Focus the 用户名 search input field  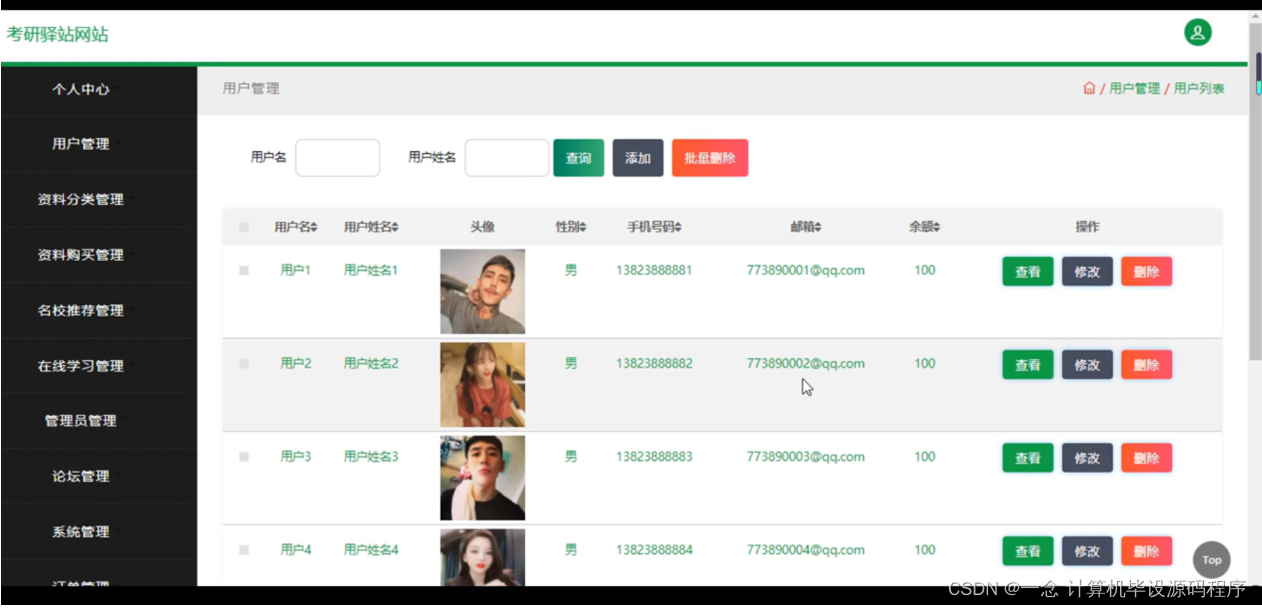[338, 158]
